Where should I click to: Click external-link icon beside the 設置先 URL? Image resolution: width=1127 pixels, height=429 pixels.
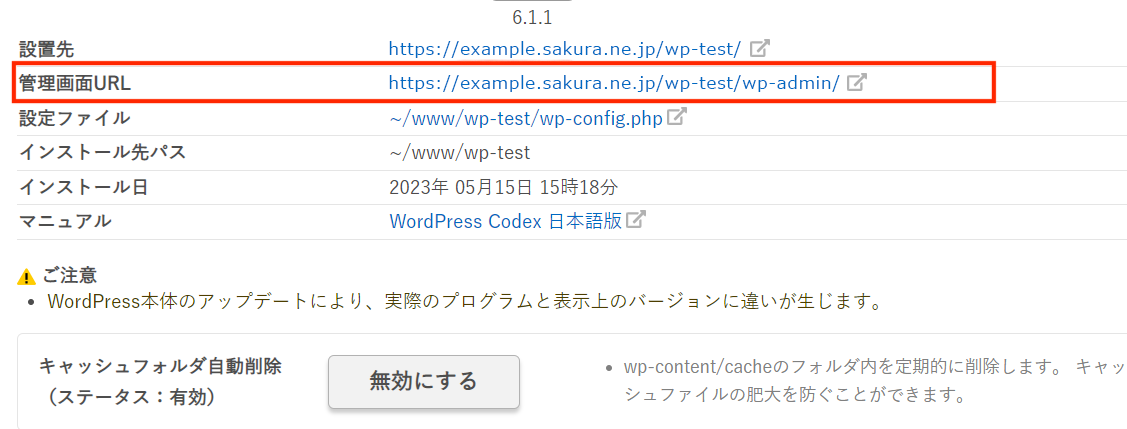[x=760, y=48]
